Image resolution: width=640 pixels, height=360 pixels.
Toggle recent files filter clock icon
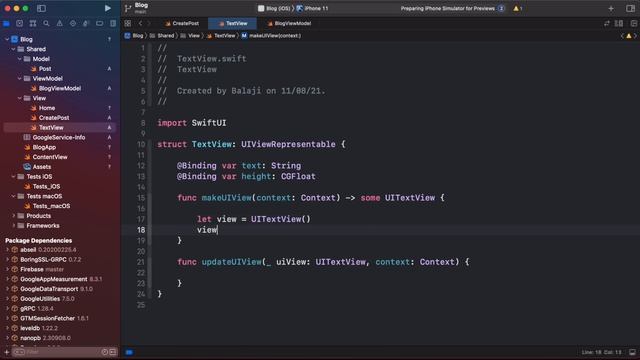click(x=104, y=352)
